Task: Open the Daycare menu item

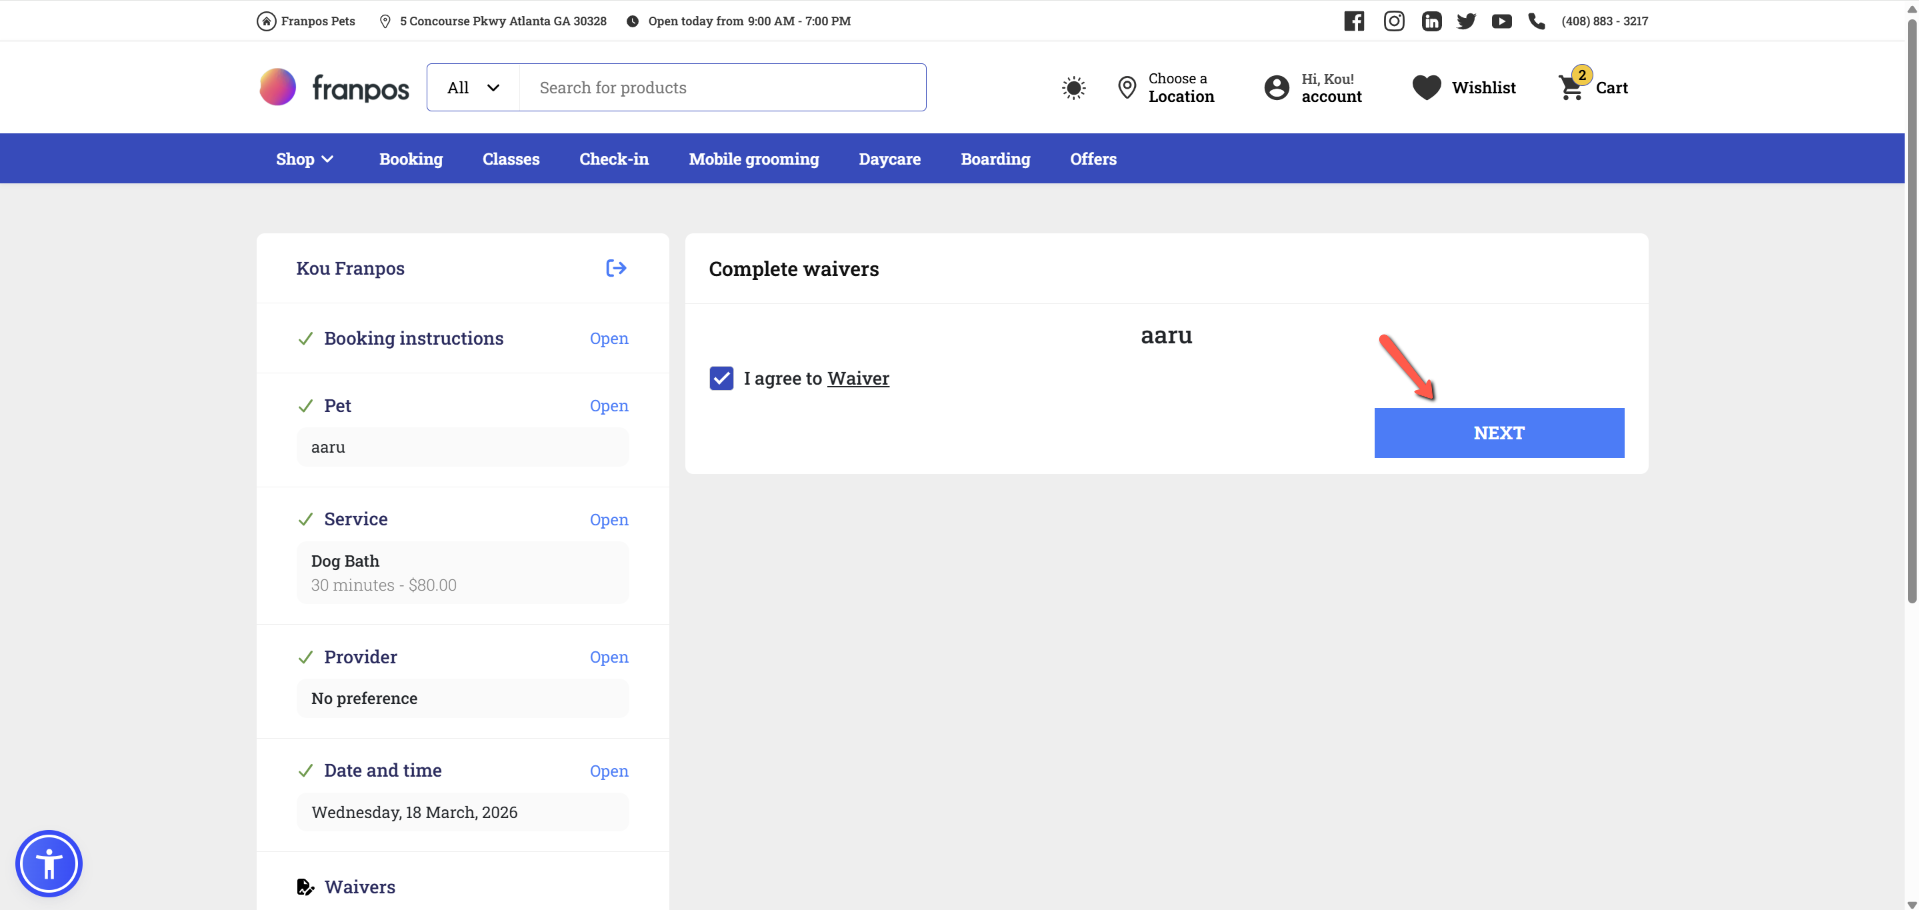Action: (x=889, y=159)
